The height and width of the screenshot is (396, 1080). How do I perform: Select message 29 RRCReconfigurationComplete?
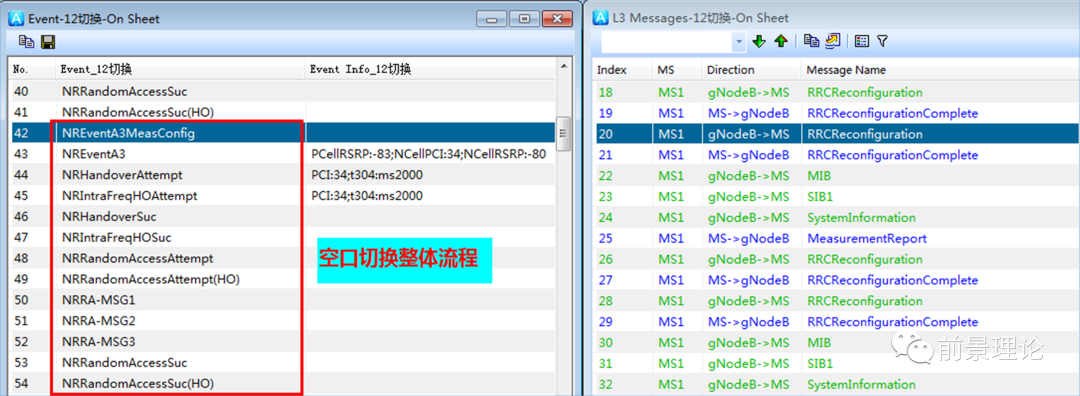pyautogui.click(x=836, y=322)
